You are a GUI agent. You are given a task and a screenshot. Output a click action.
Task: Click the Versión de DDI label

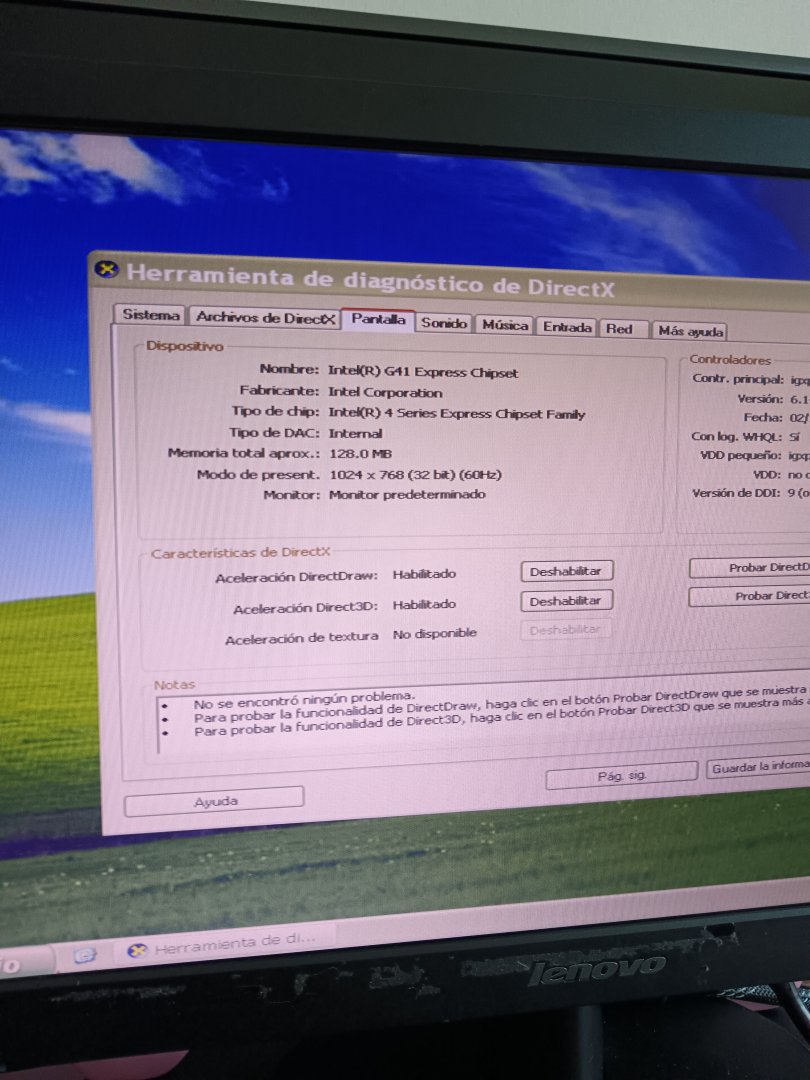point(736,492)
